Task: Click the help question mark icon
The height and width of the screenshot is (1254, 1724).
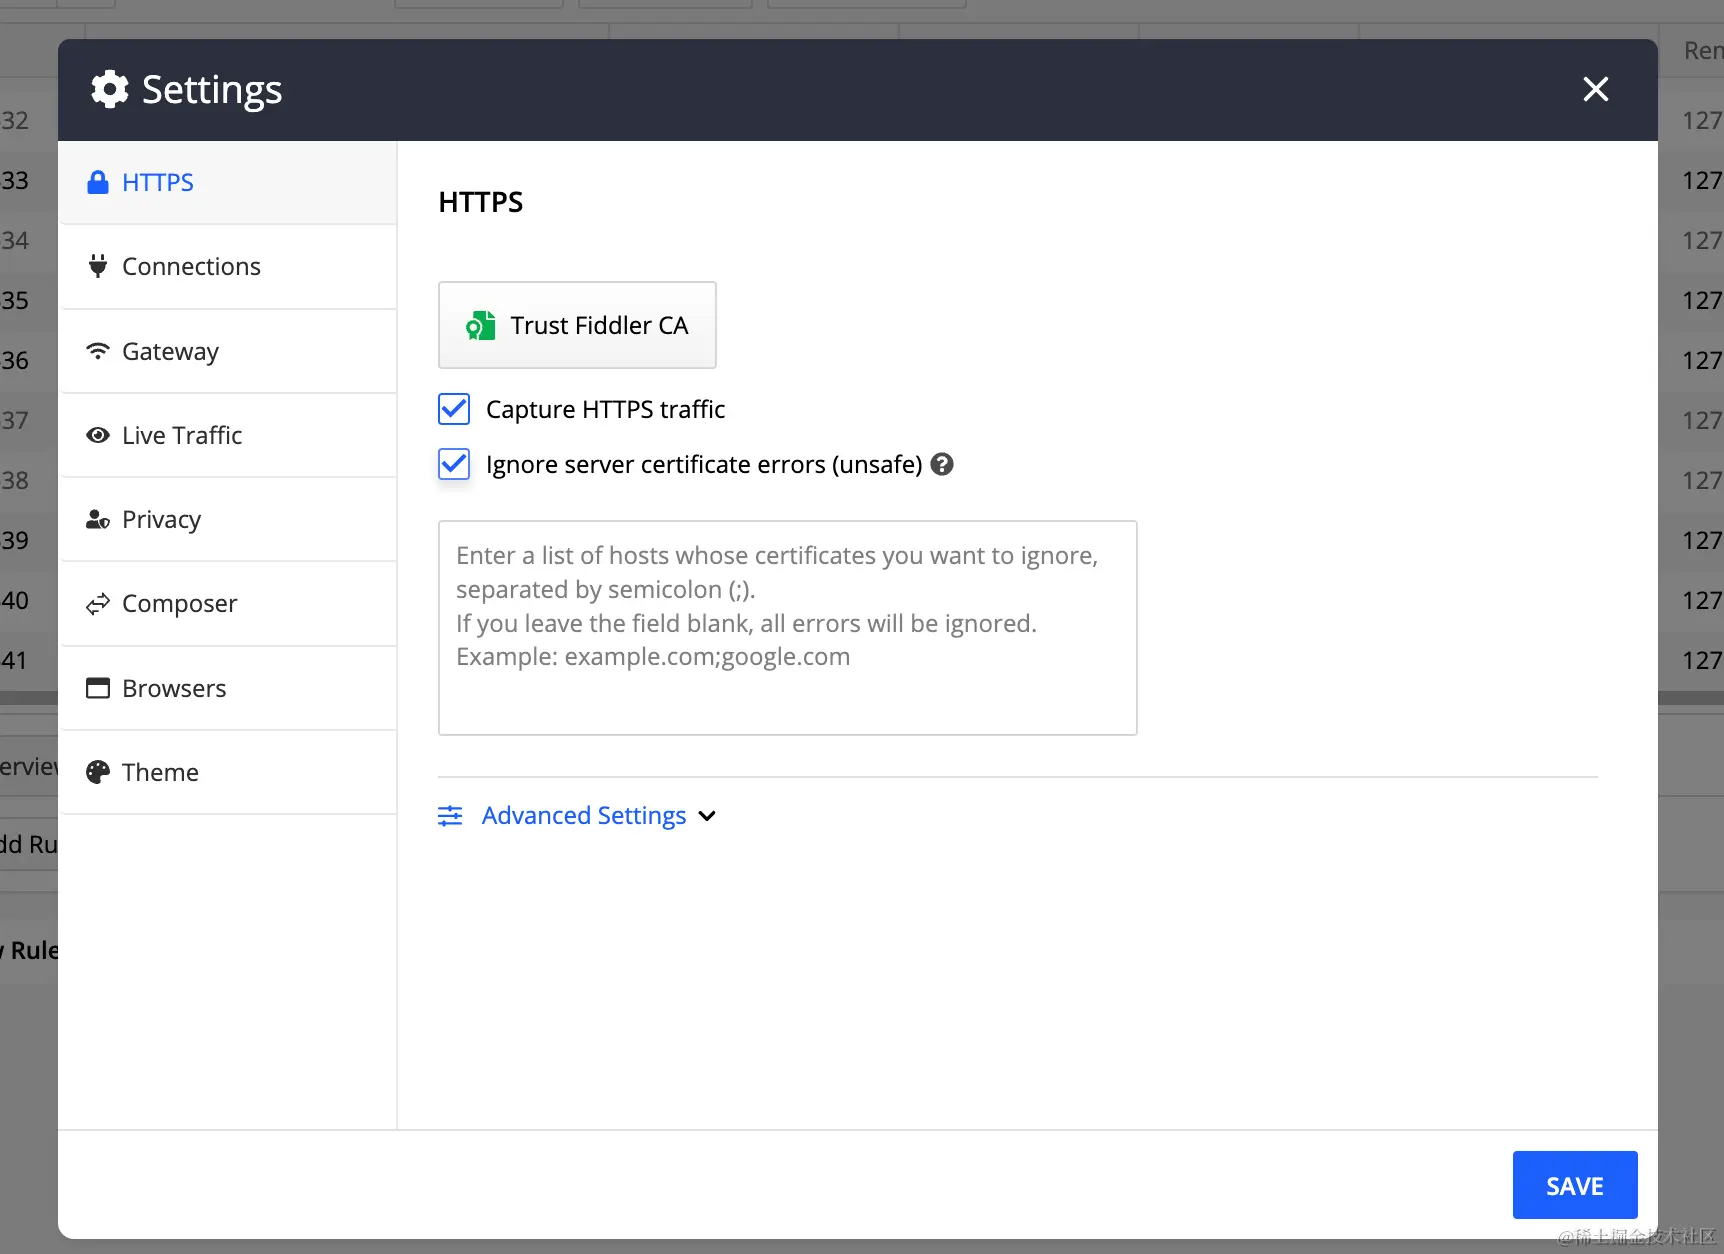Action: [942, 464]
